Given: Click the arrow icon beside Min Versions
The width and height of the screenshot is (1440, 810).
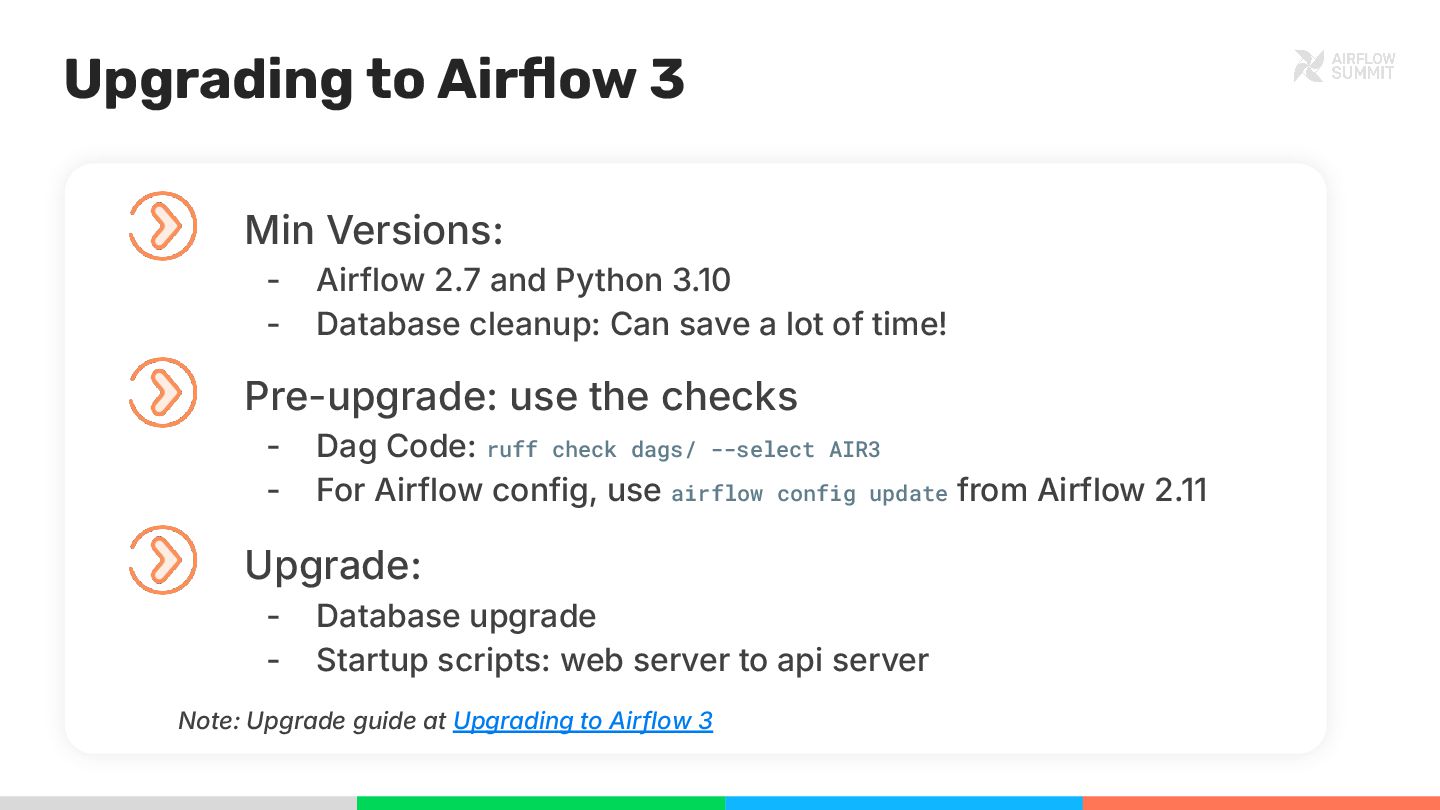Looking at the screenshot, I should coord(162,227).
